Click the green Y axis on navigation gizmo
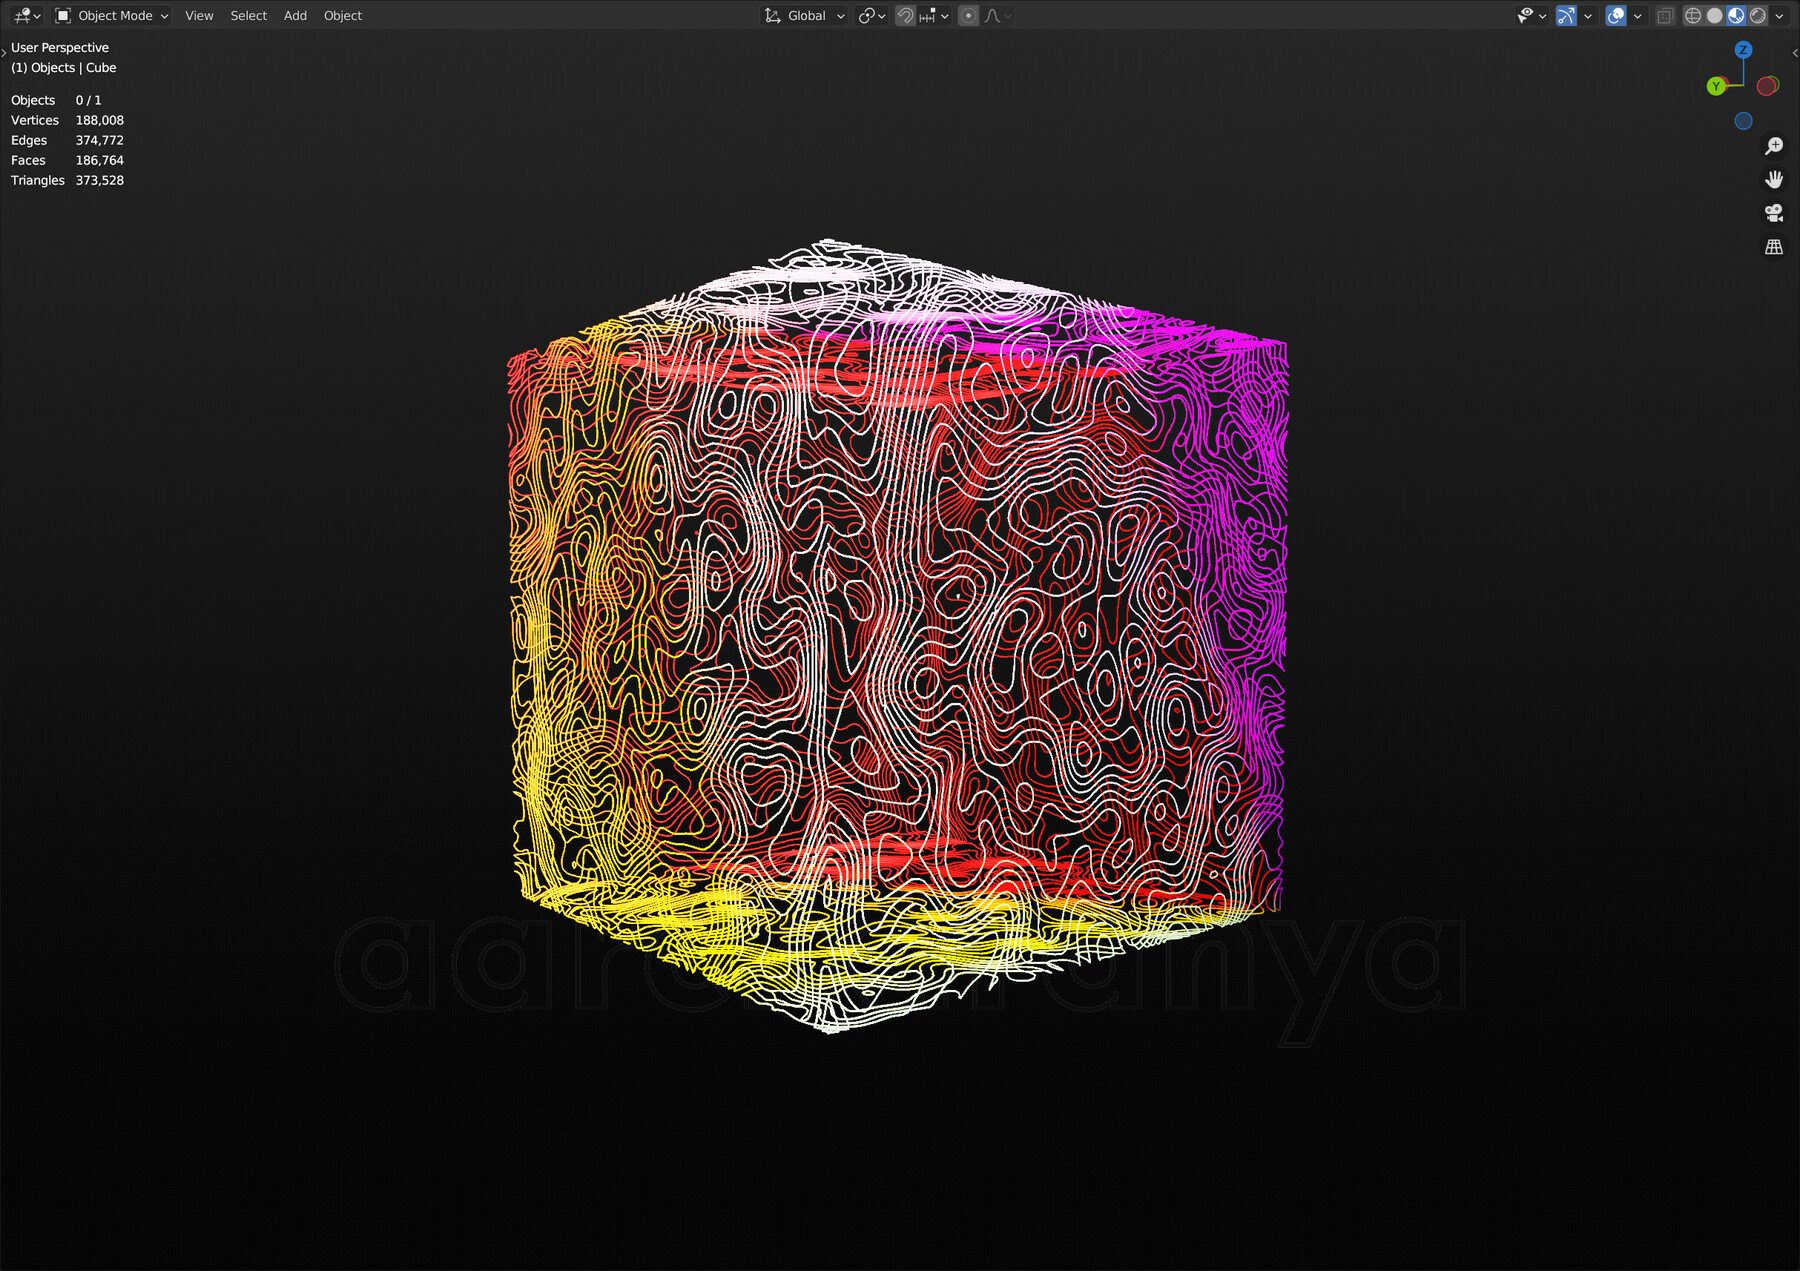The height and width of the screenshot is (1271, 1800). 1717,86
